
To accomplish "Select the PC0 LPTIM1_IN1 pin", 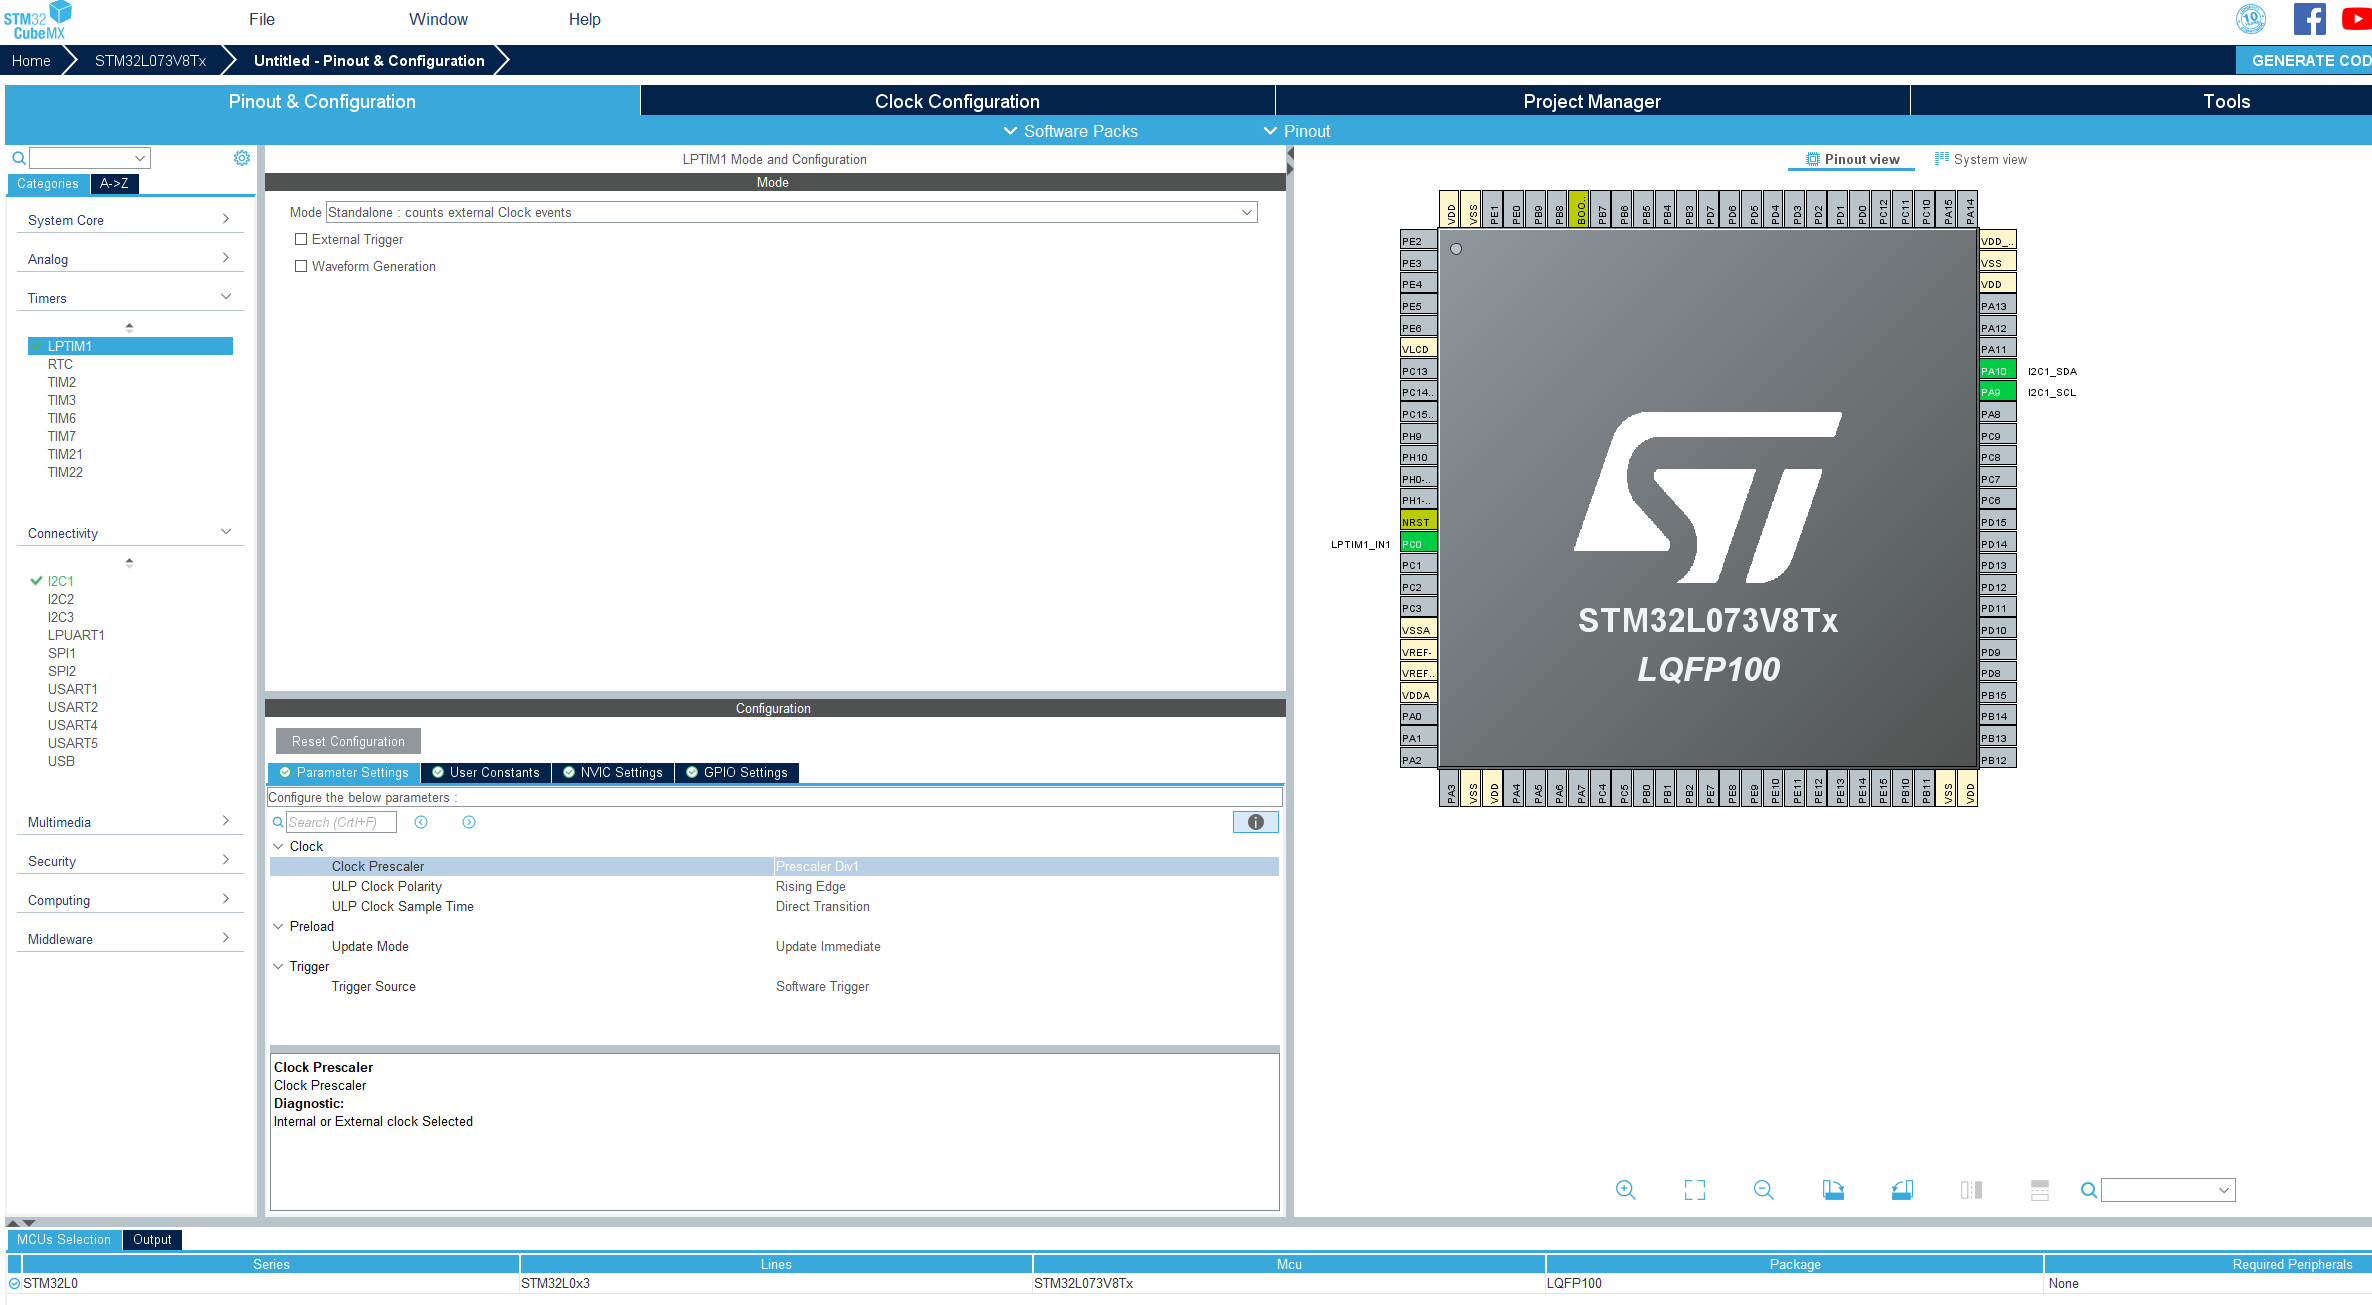I will tap(1419, 544).
